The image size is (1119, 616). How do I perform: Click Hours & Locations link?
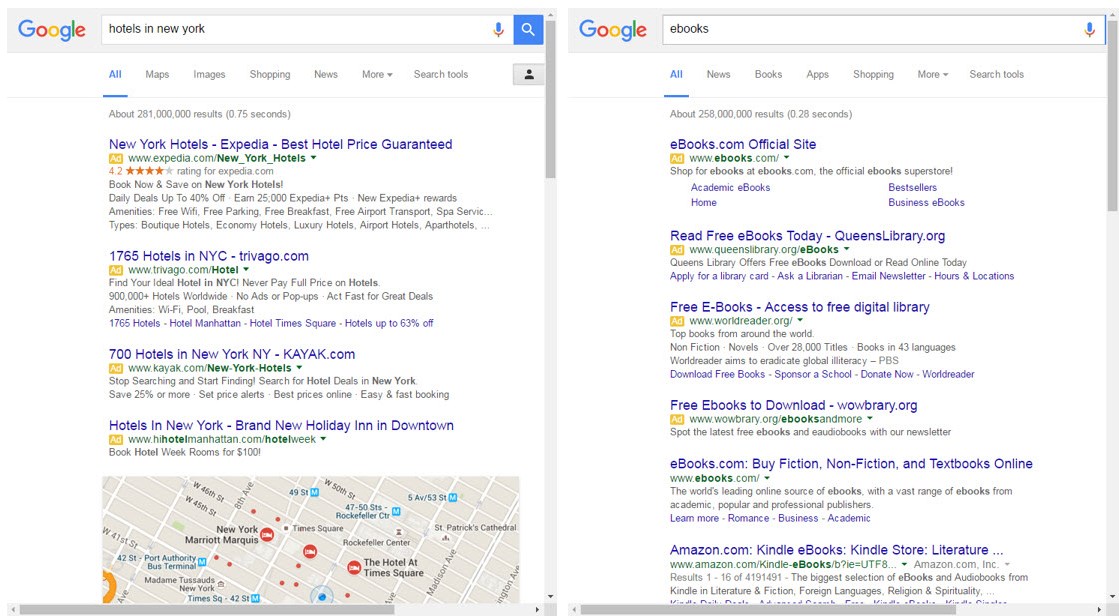pos(974,276)
